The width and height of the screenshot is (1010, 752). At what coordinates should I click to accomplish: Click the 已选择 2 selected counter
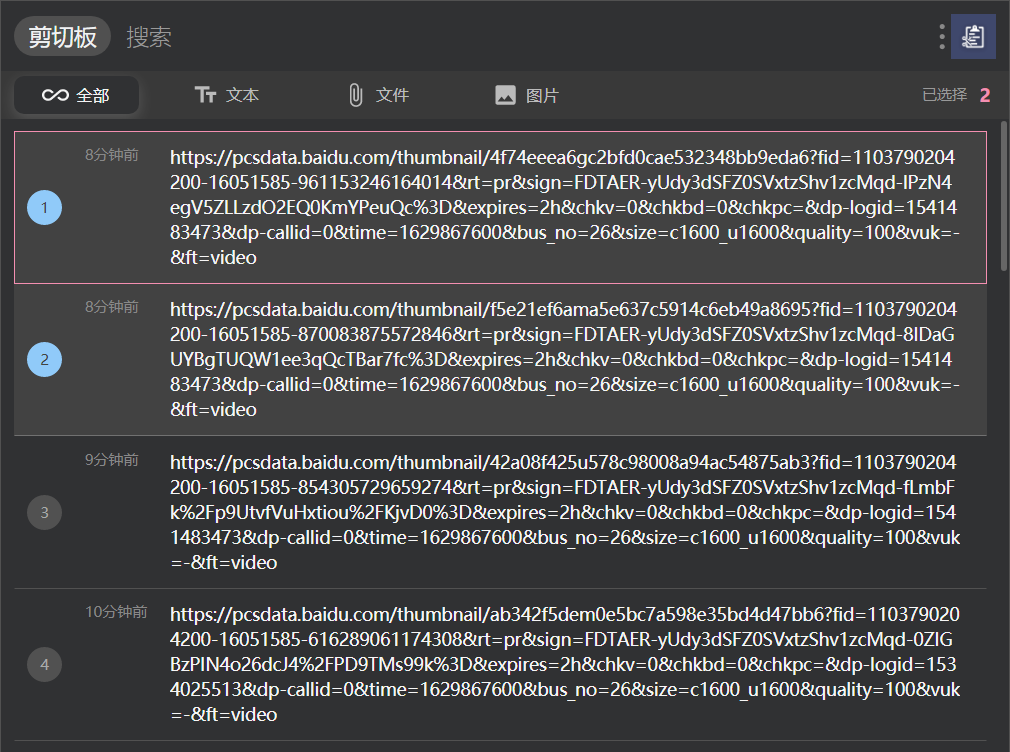point(956,95)
